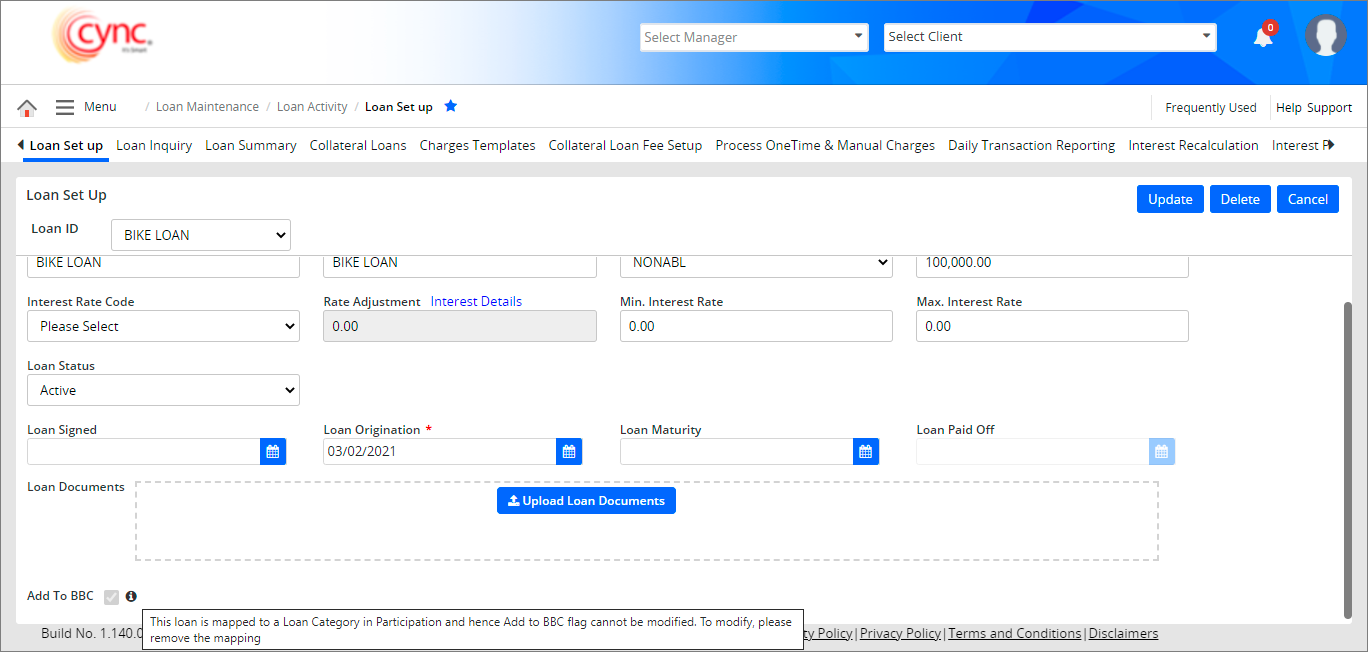This screenshot has width=1368, height=652.
Task: Open the Interest Details link
Action: pos(476,301)
